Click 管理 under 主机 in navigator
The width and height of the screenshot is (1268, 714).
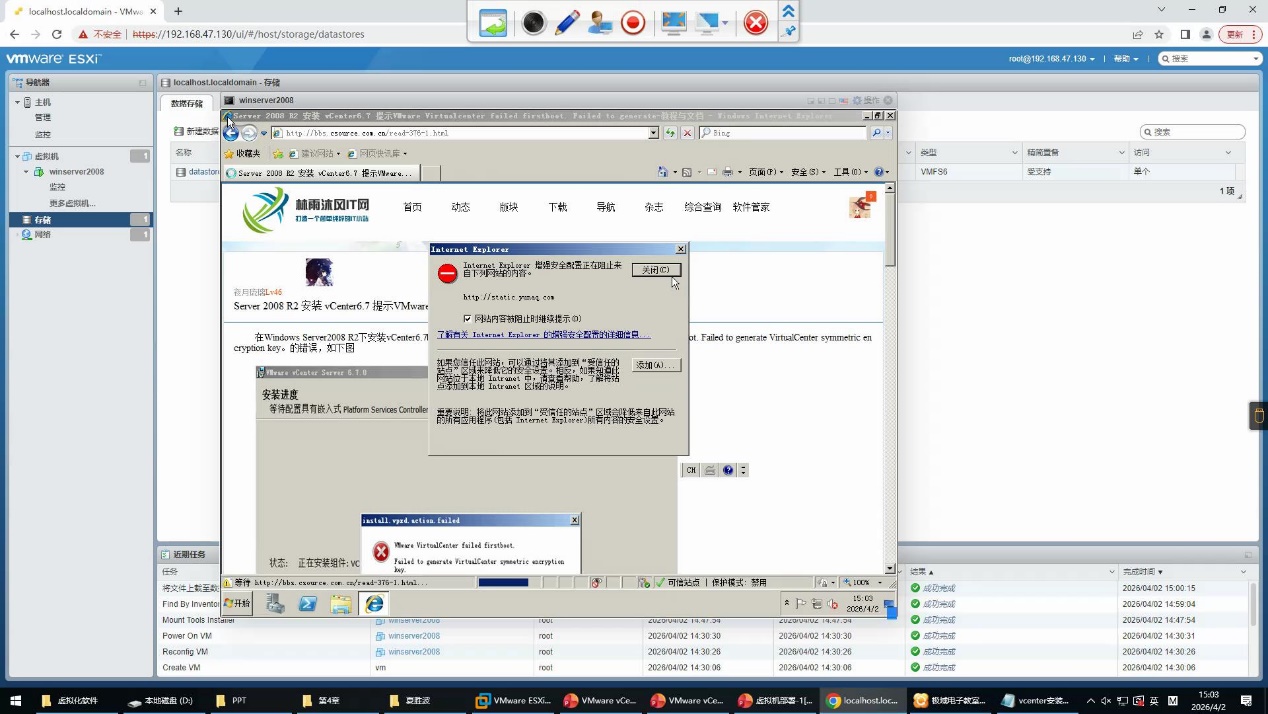42,118
